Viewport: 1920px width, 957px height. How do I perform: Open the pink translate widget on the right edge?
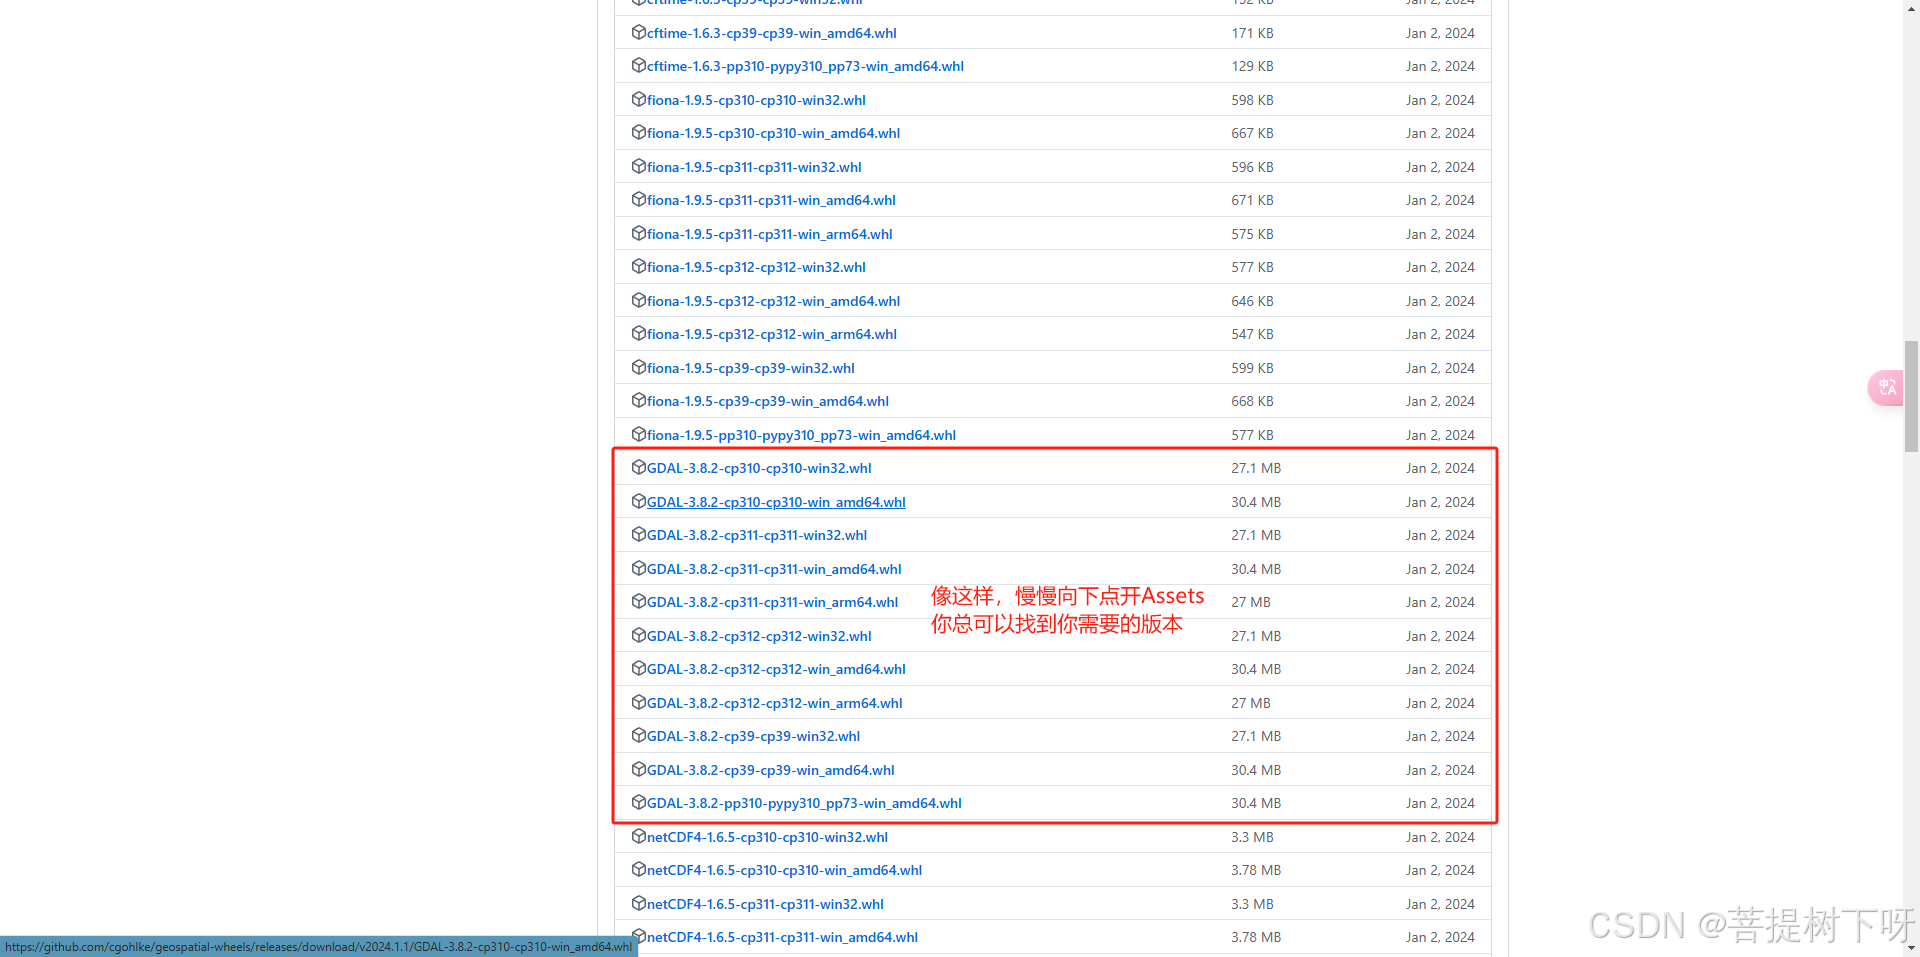coord(1884,387)
